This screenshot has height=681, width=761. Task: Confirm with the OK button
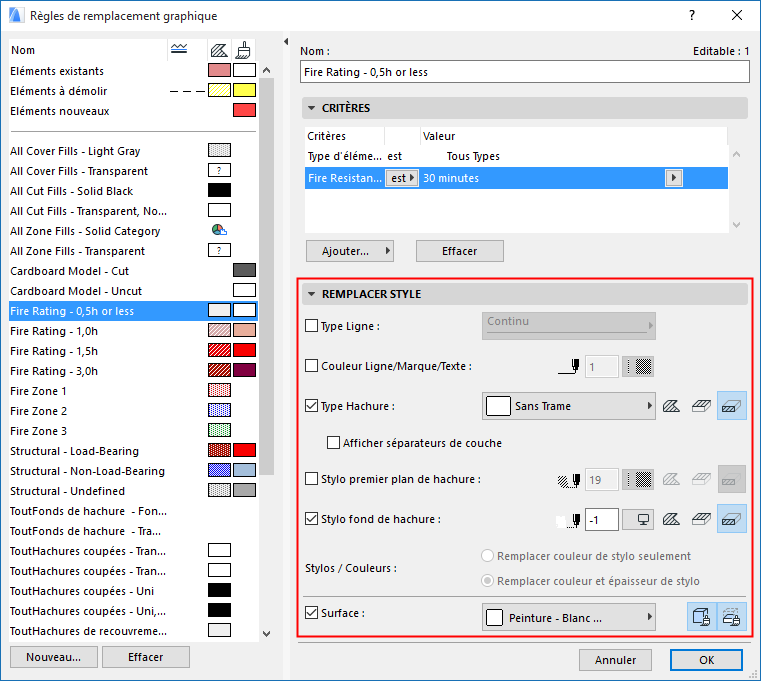[x=706, y=660]
